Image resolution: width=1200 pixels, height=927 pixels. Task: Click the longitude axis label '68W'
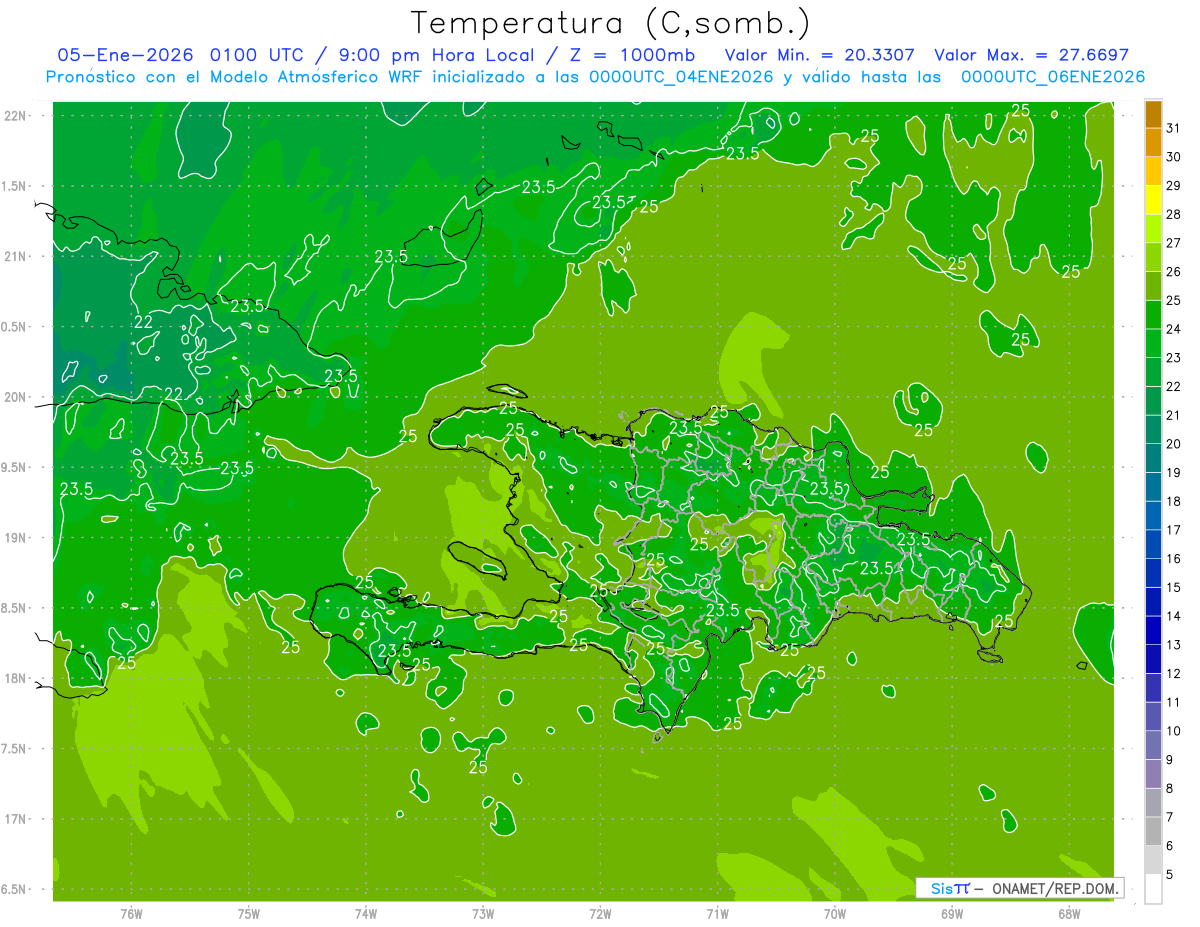pos(1069,913)
